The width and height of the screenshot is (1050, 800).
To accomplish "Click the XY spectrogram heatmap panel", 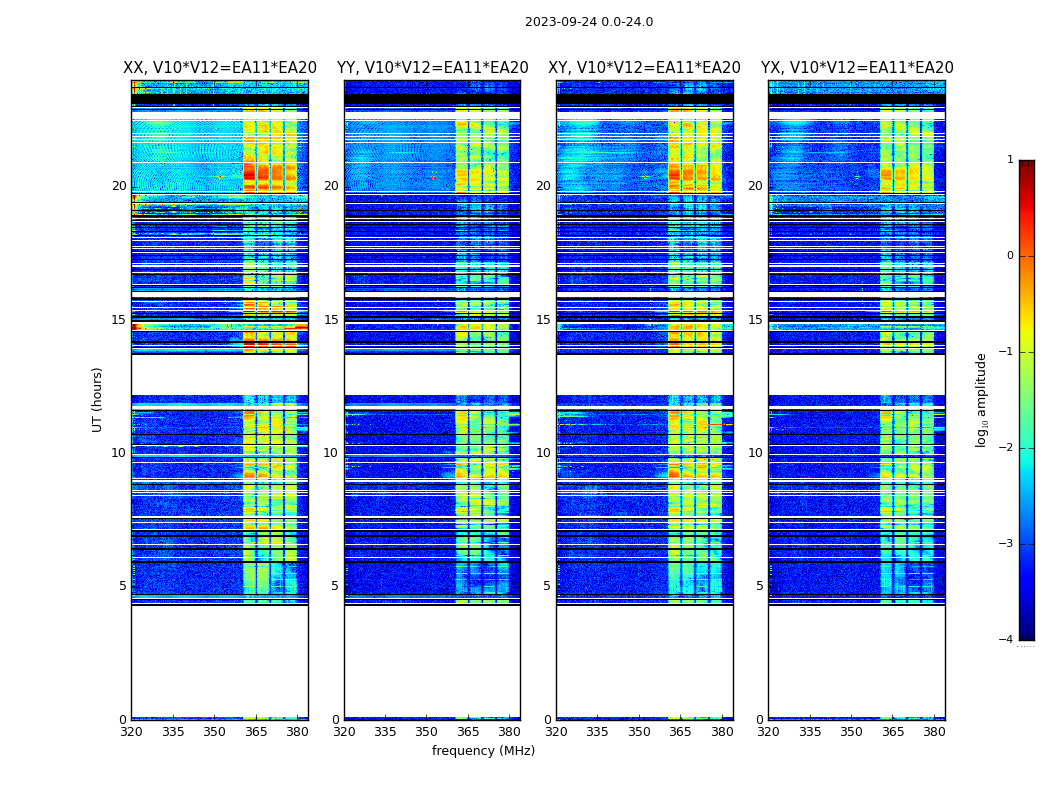I will [x=644, y=400].
